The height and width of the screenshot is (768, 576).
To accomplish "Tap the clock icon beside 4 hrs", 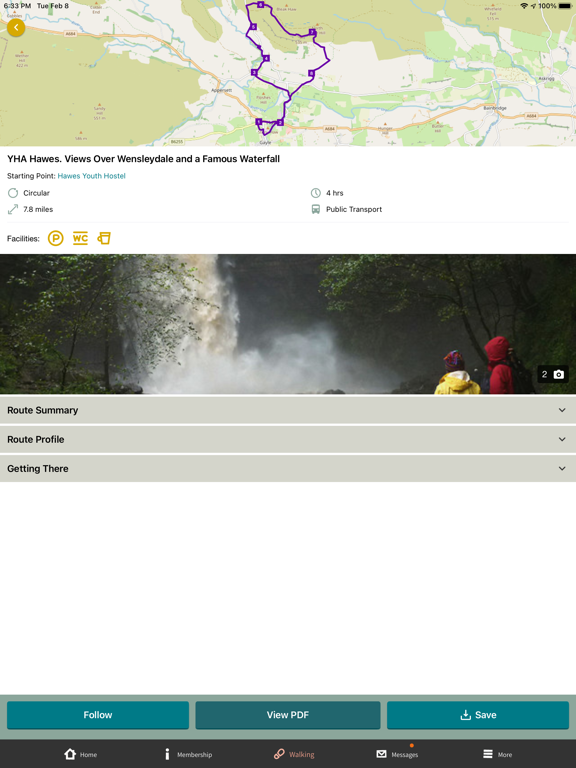I will click(x=315, y=193).
